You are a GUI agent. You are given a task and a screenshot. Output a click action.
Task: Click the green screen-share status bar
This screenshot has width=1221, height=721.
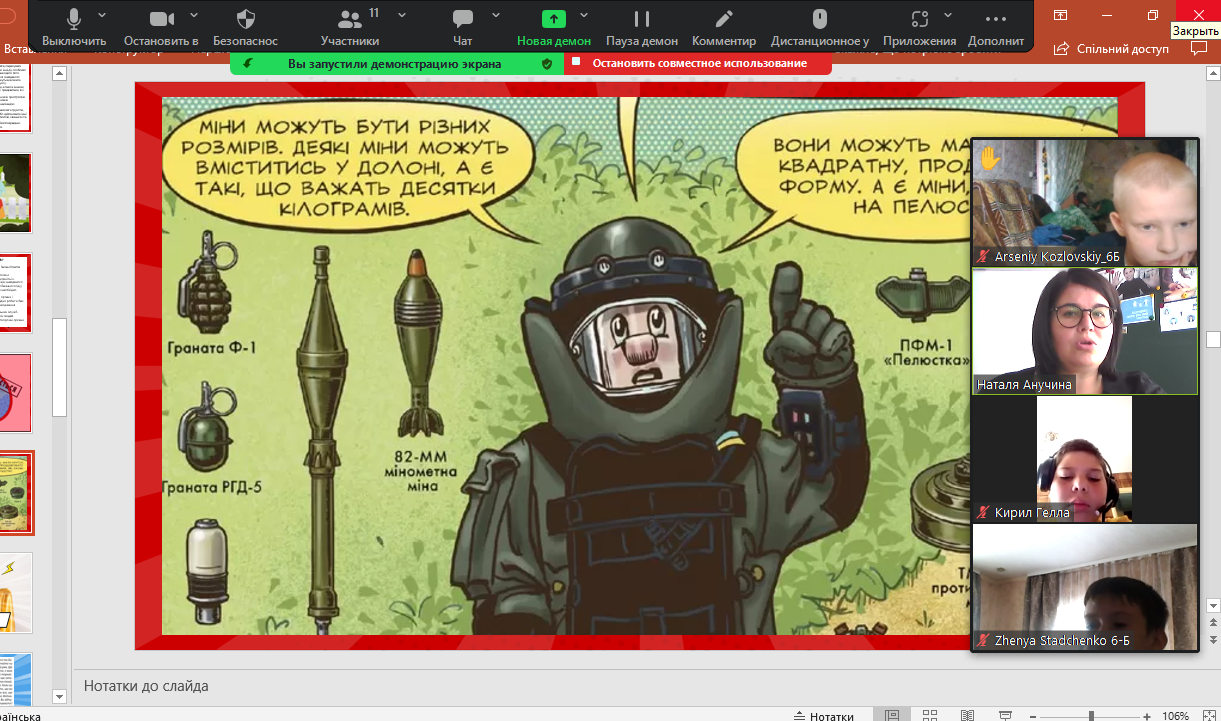[x=397, y=63]
